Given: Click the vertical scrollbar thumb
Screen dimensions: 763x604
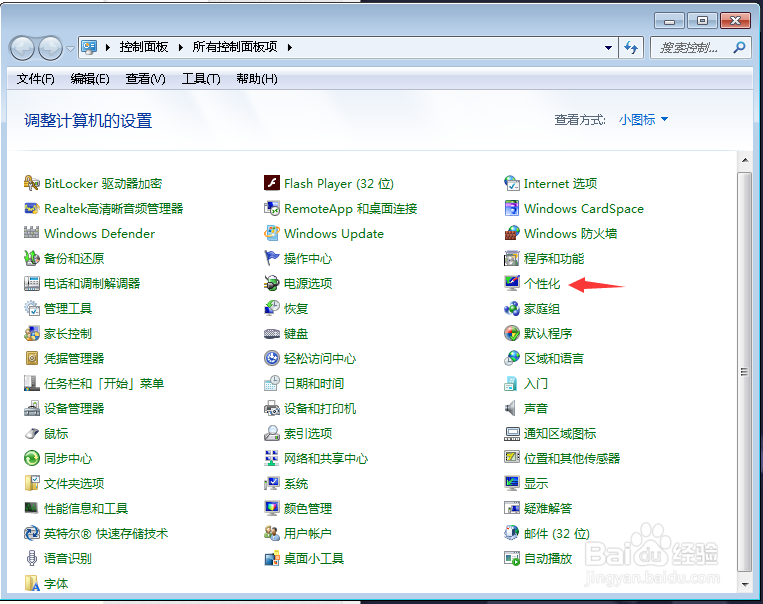Looking at the screenshot, I should (x=745, y=372).
